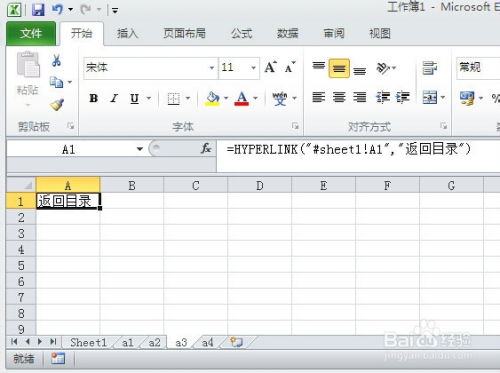
Task: Click the text orientation icon
Action: pyautogui.click(x=383, y=68)
